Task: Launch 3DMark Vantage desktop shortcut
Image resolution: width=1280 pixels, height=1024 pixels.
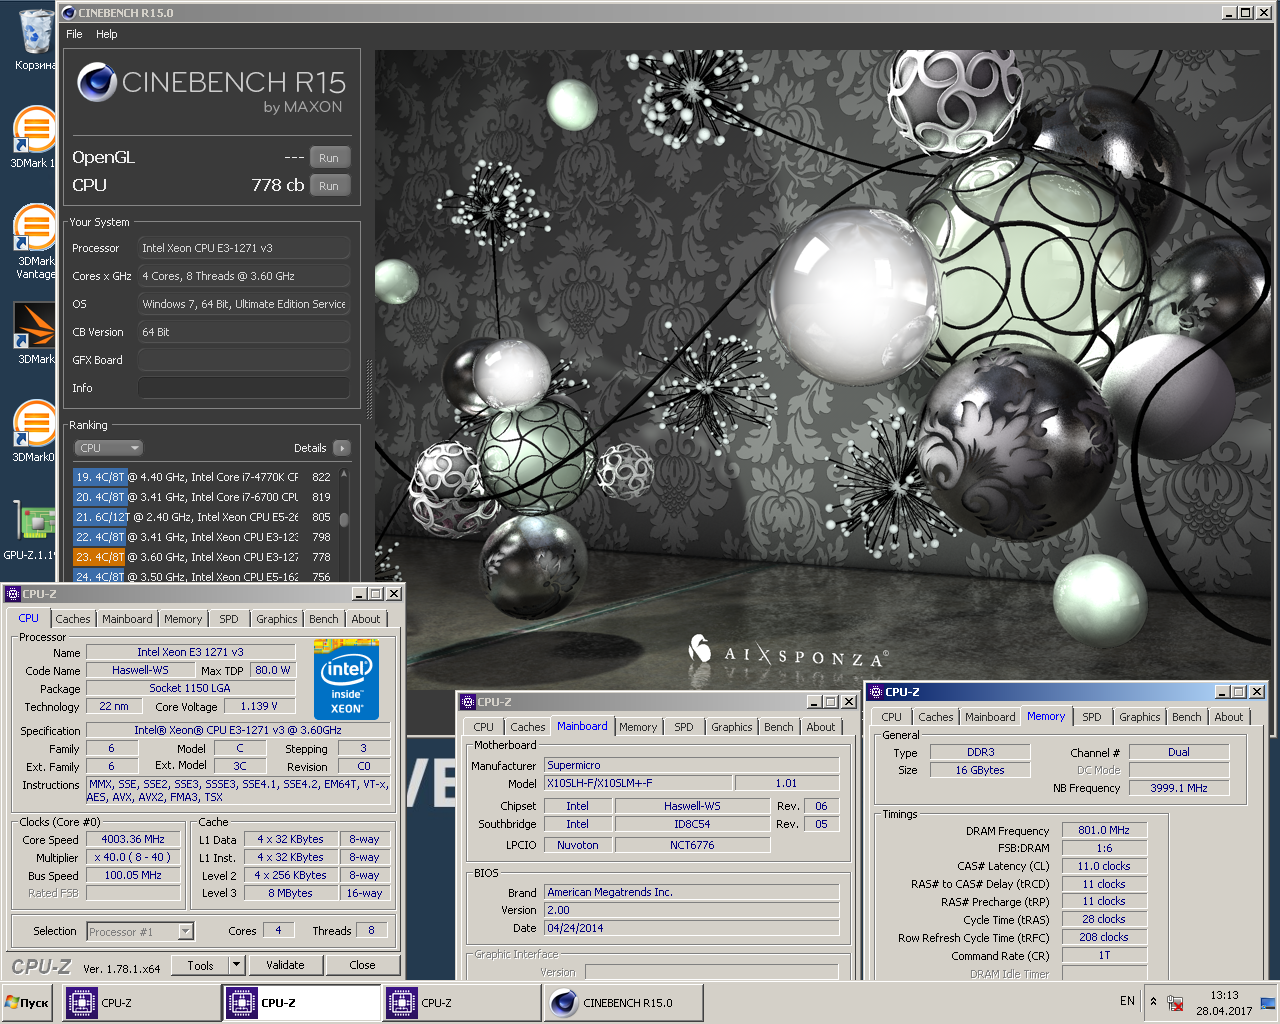Action: (35, 241)
